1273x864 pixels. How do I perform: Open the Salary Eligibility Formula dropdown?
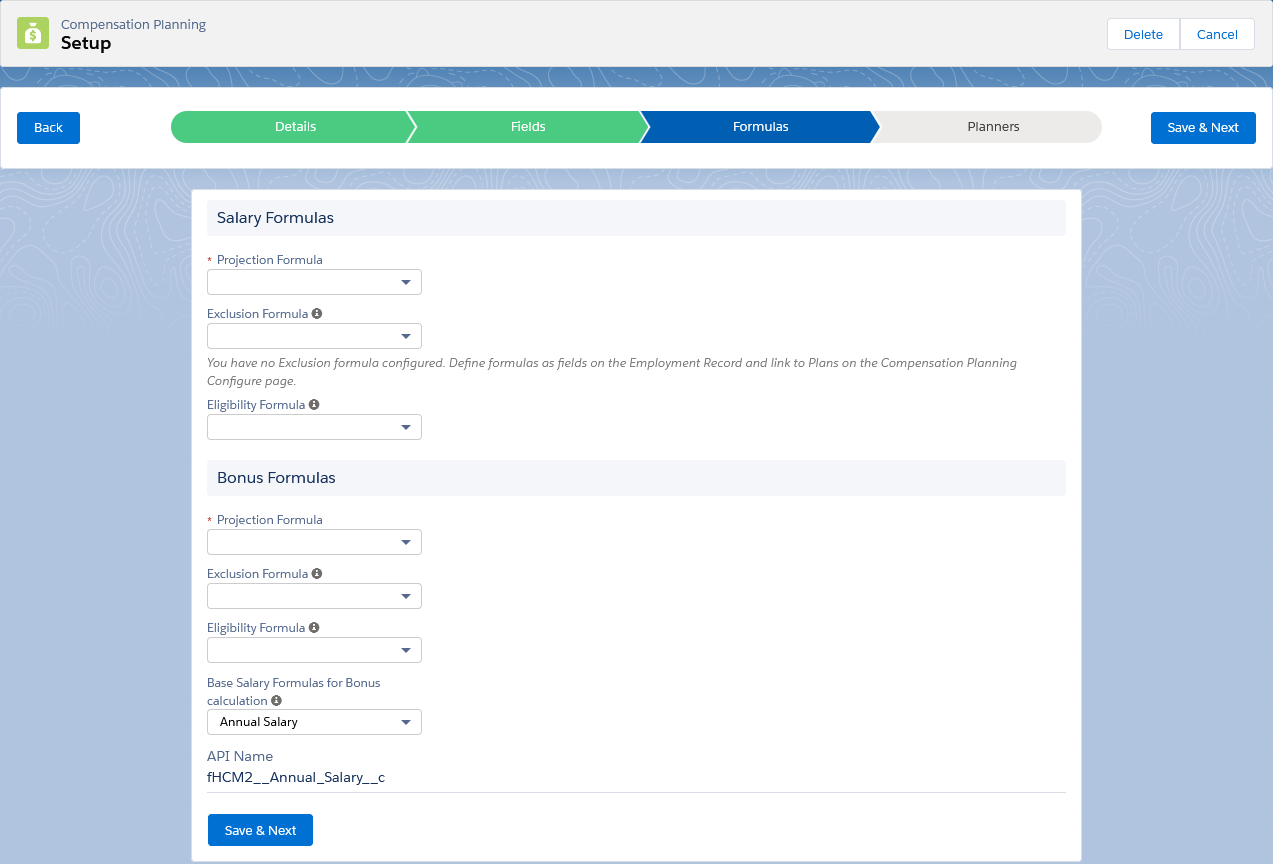tap(314, 428)
